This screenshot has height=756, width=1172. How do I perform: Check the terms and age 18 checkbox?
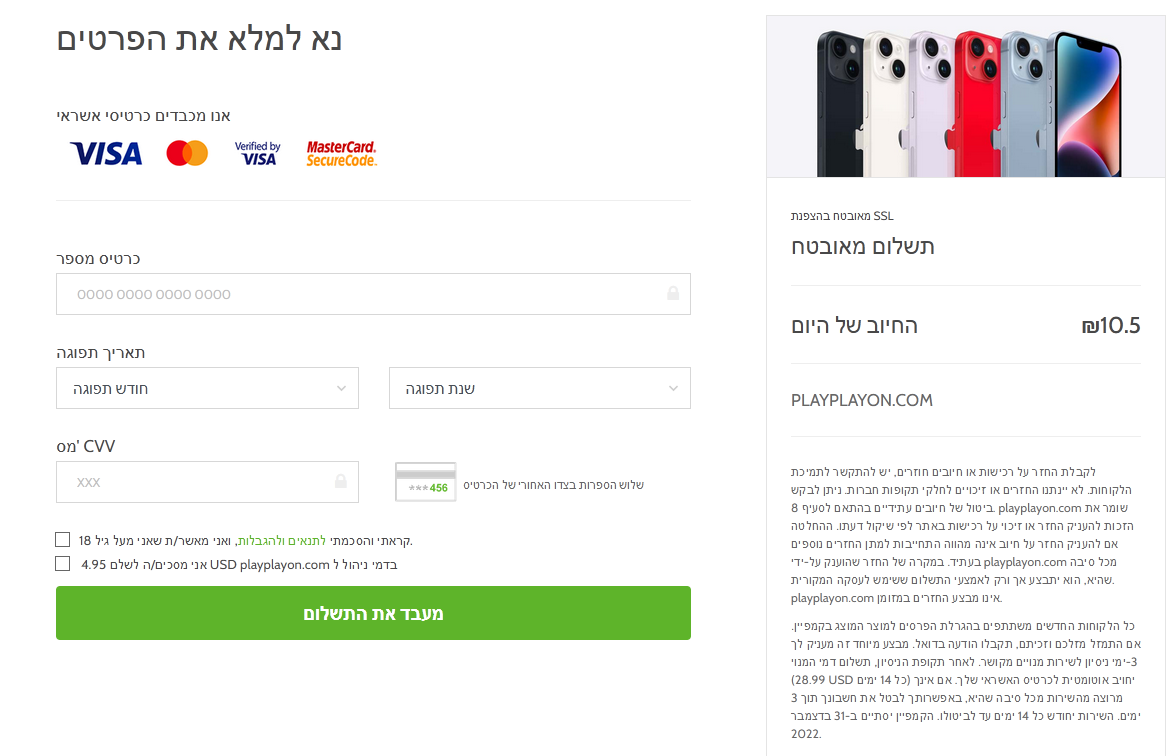click(63, 540)
